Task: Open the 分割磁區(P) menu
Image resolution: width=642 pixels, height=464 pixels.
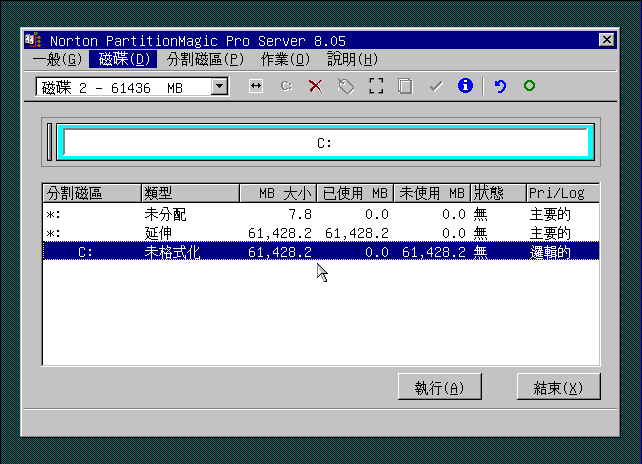Action: pos(205,59)
